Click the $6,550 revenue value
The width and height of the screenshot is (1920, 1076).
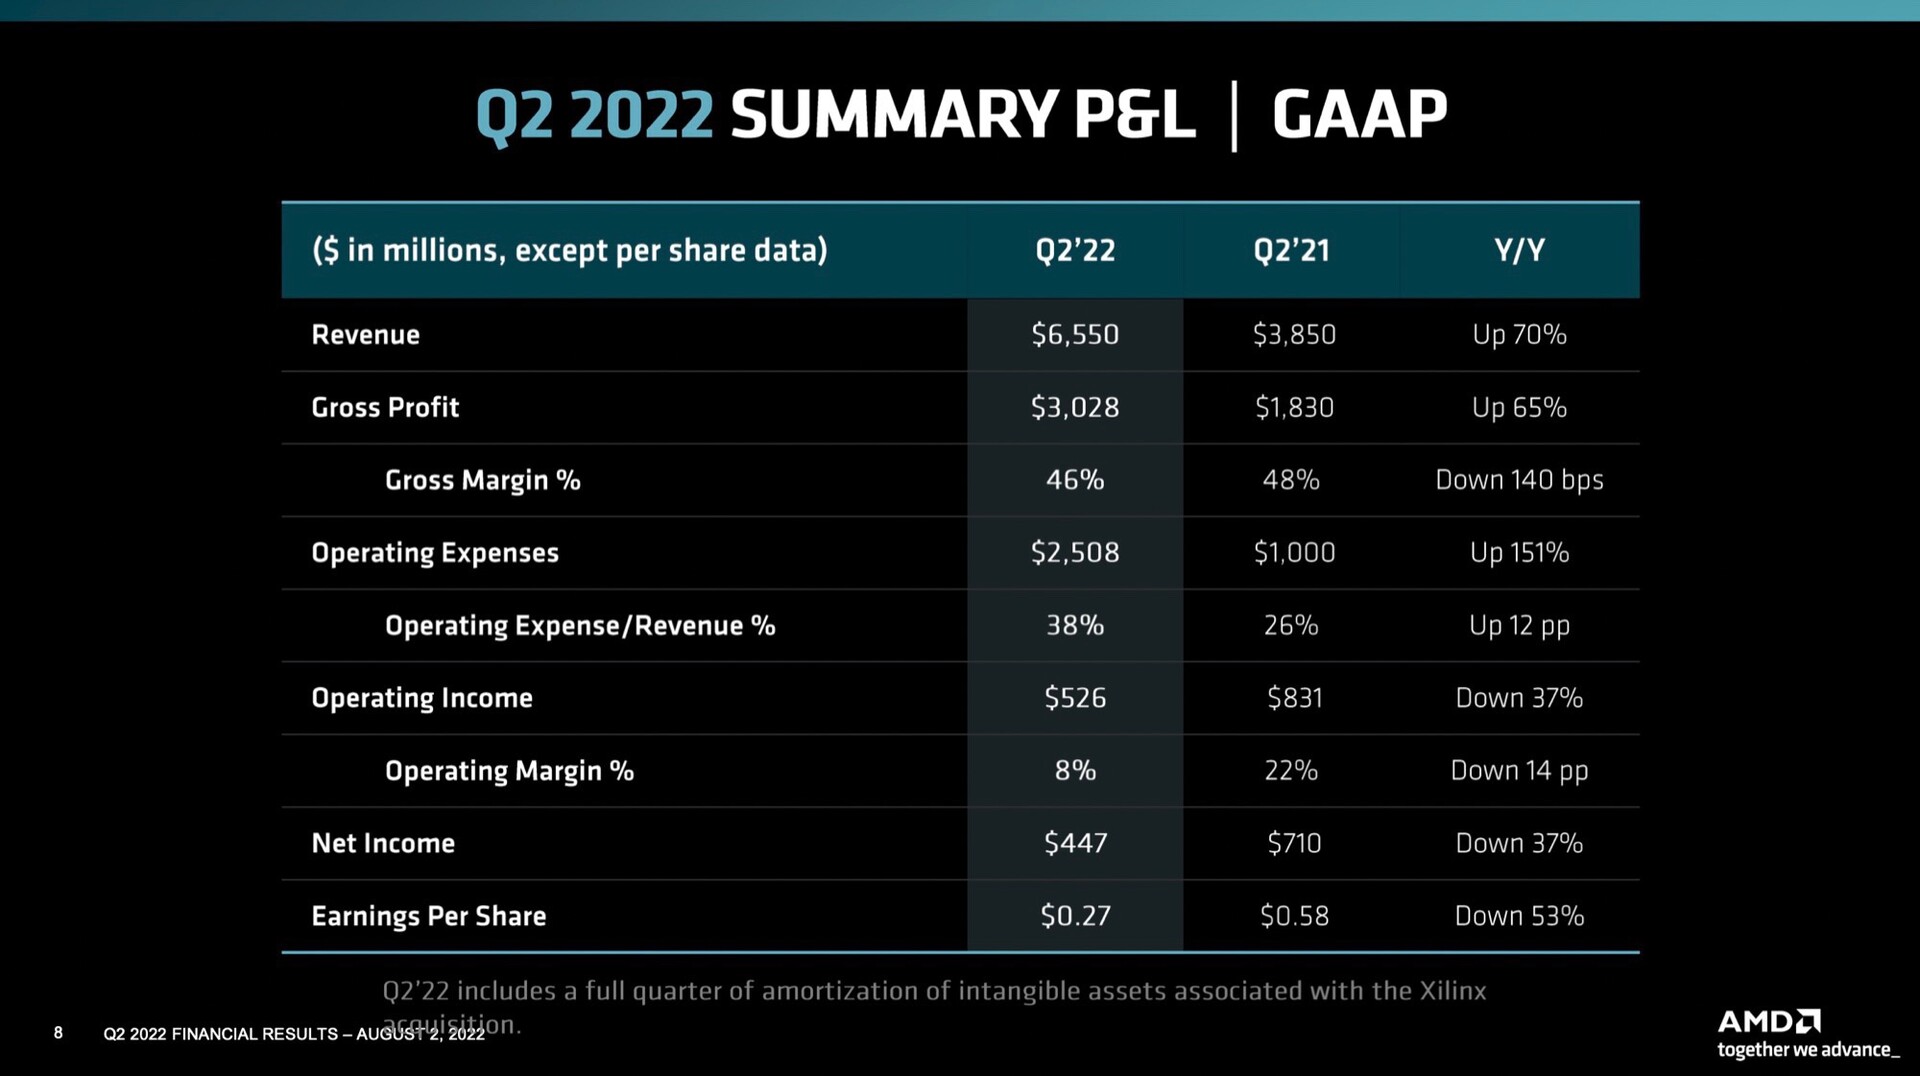(1075, 335)
